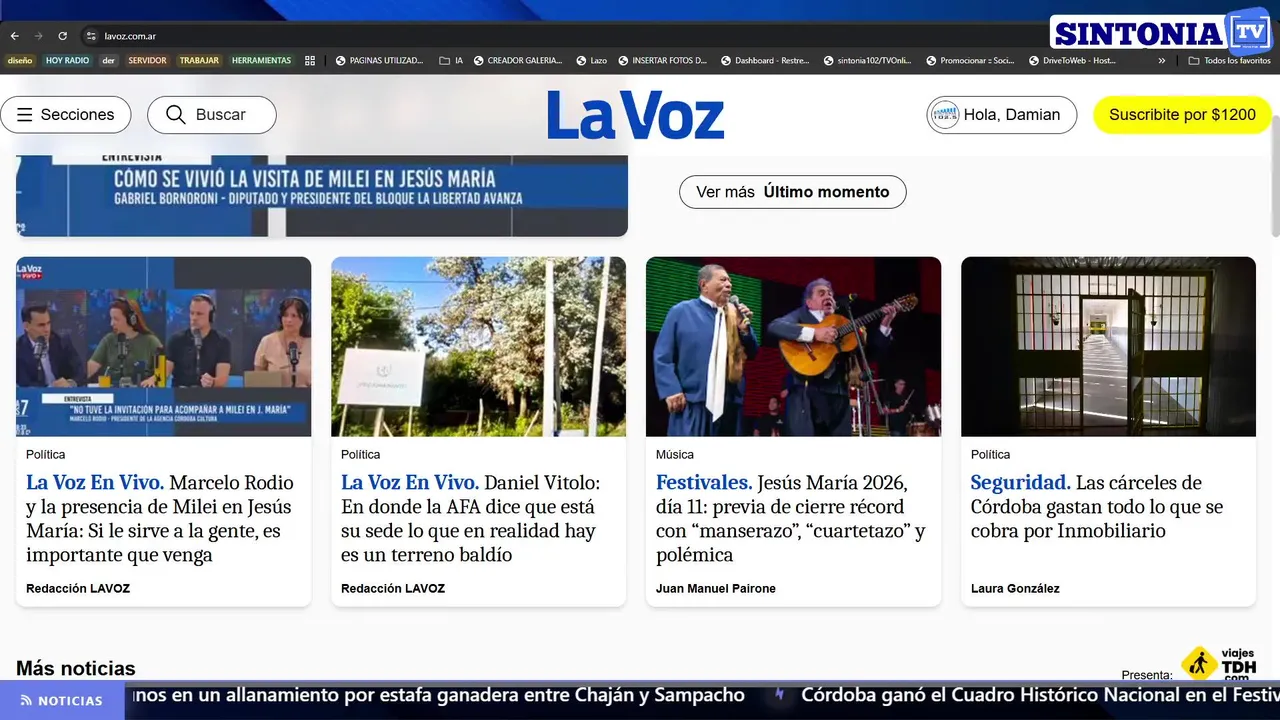Image resolution: width=1280 pixels, height=720 pixels.
Task: Click 'Redacción LAVOZ' under Rodio story
Action: click(x=78, y=589)
